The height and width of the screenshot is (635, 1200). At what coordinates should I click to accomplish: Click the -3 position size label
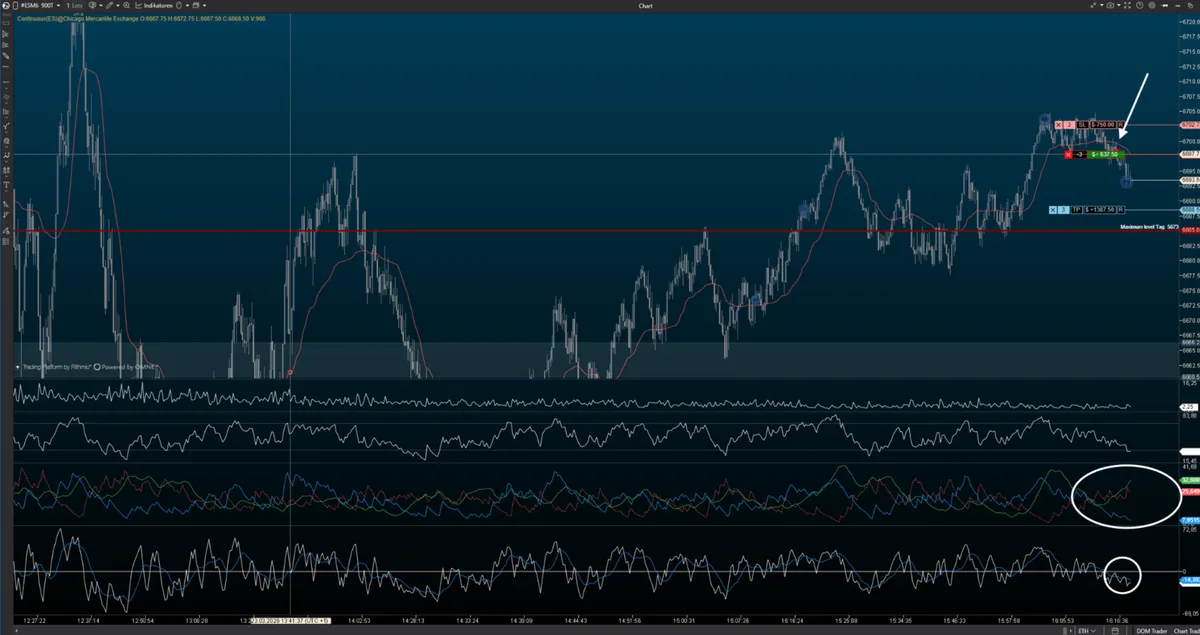pyautogui.click(x=1079, y=154)
